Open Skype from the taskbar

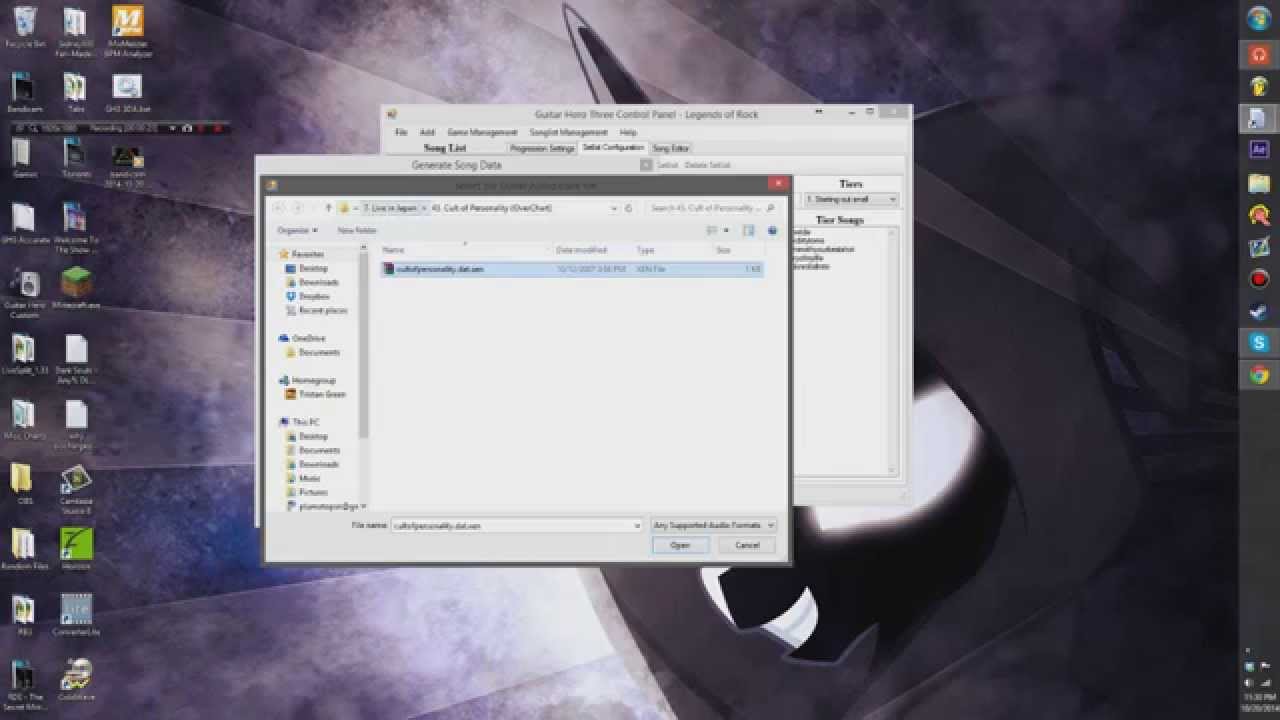click(1258, 343)
